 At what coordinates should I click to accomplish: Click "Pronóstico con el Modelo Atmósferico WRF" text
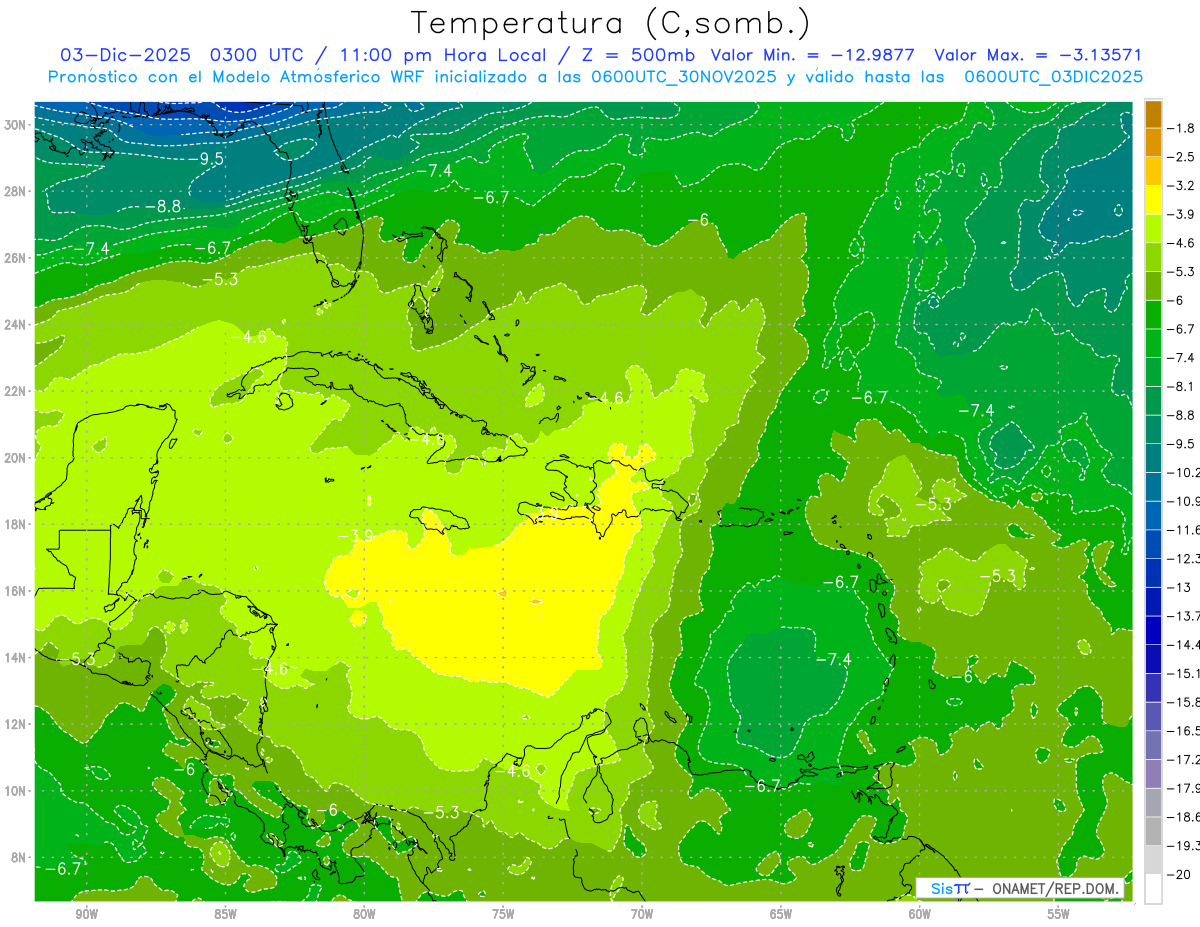pyautogui.click(x=238, y=77)
